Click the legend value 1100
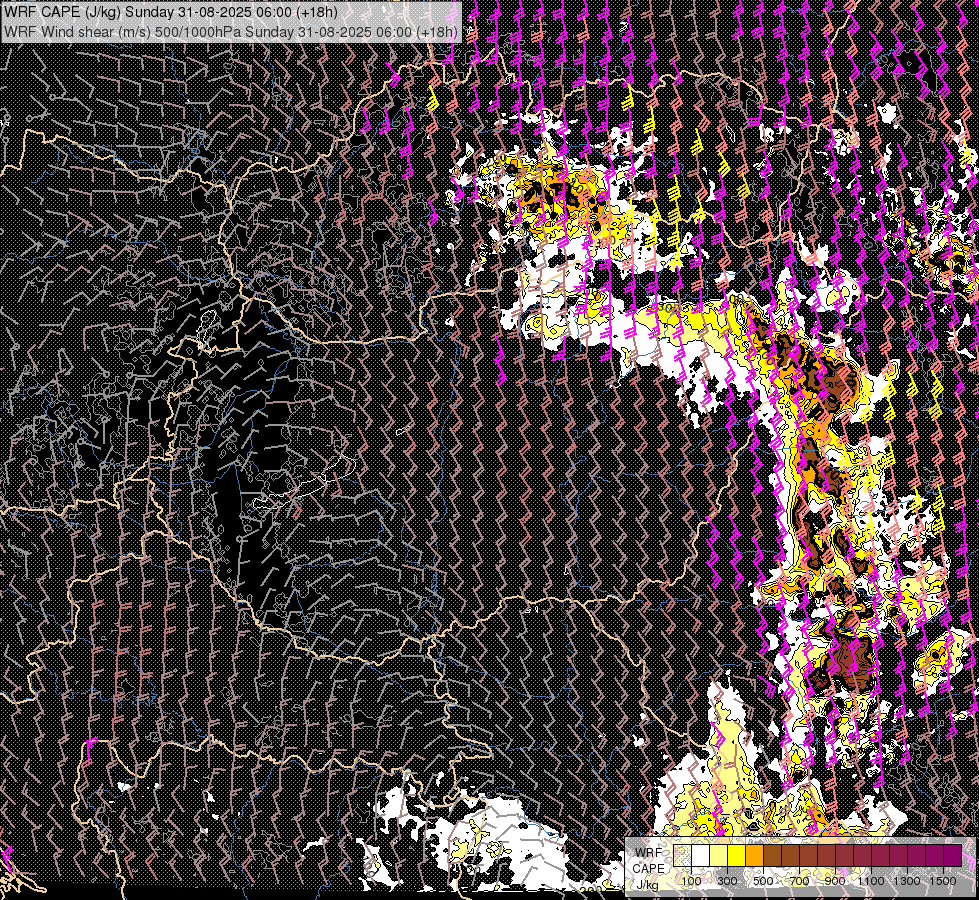This screenshot has height=900, width=979. click(x=870, y=881)
